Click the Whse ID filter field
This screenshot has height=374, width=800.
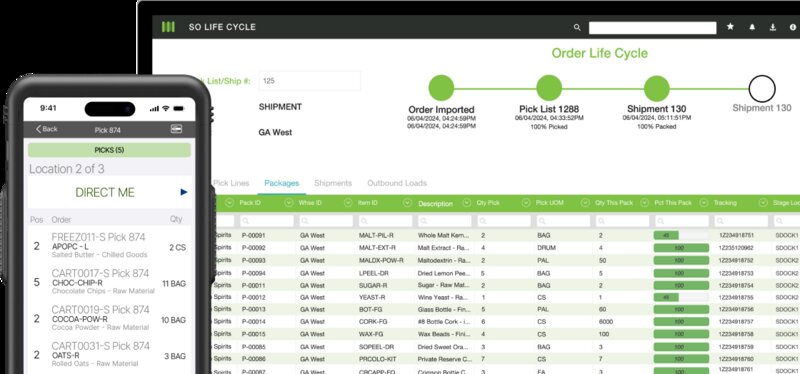click(x=326, y=221)
